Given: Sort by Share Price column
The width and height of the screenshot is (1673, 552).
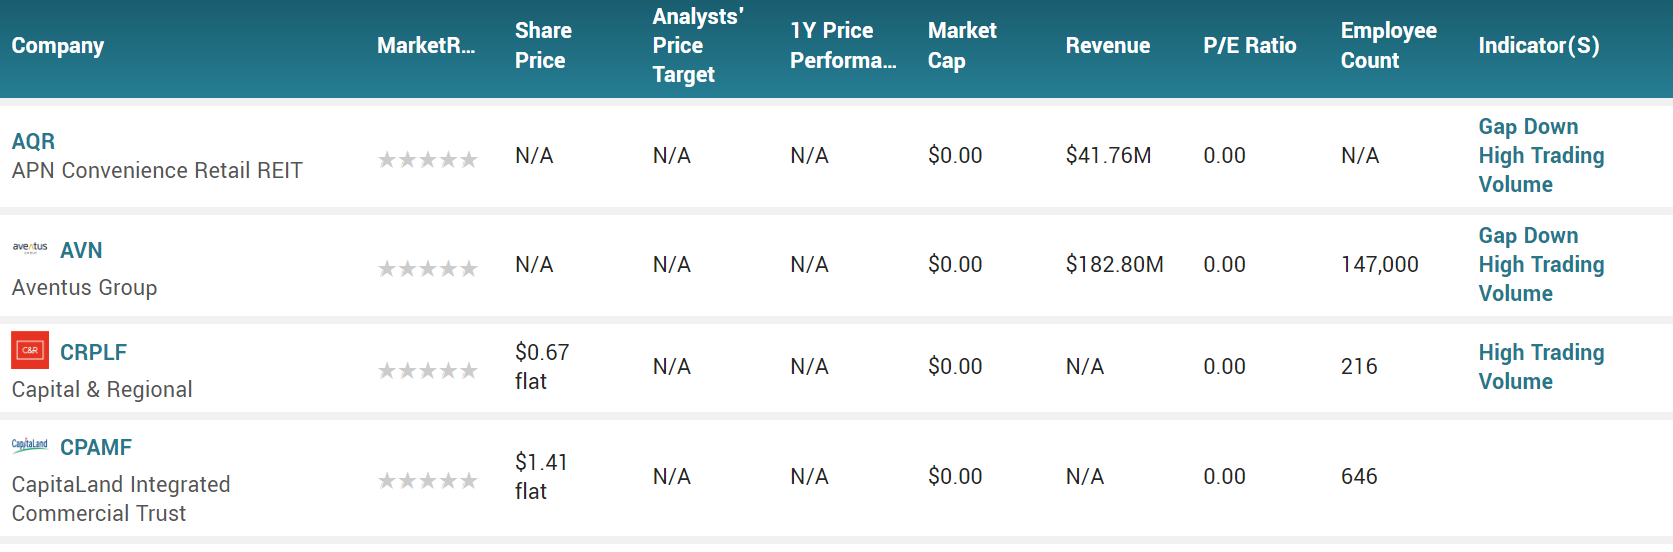Looking at the screenshot, I should (543, 46).
